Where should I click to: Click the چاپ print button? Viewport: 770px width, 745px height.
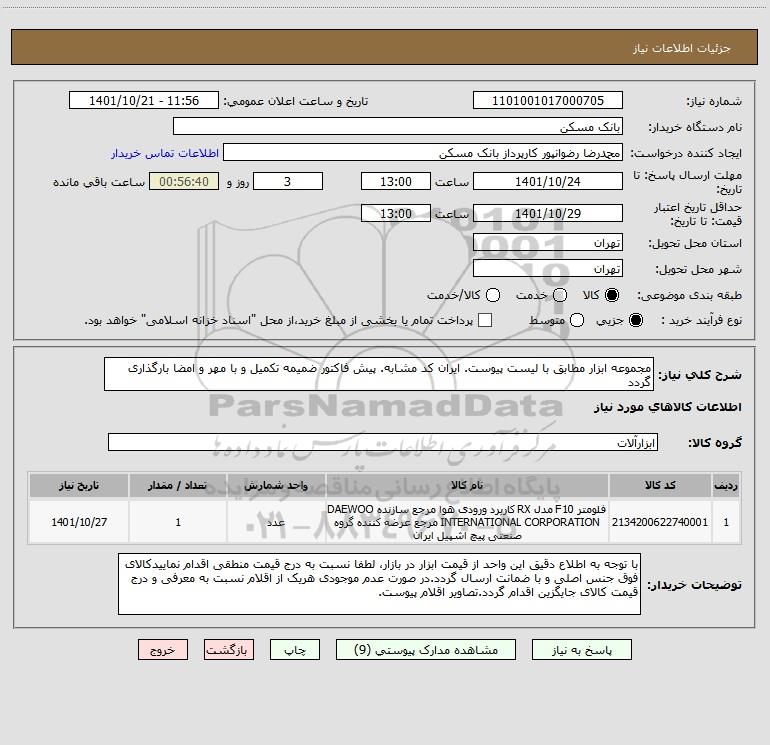[295, 650]
